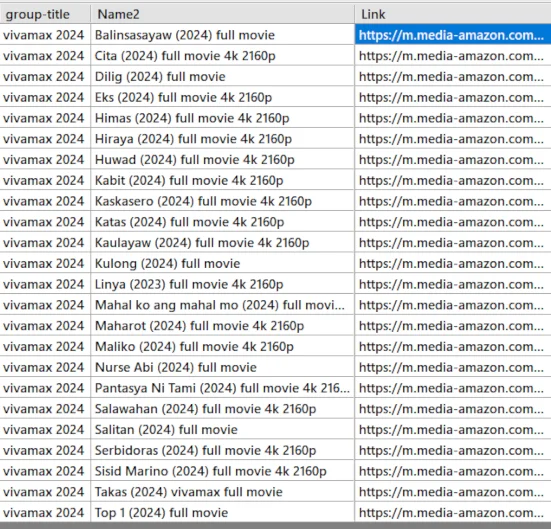Screen dimensions: 551x529
Task: Select the Top 1 (2024) name cell
Action: coord(222,512)
